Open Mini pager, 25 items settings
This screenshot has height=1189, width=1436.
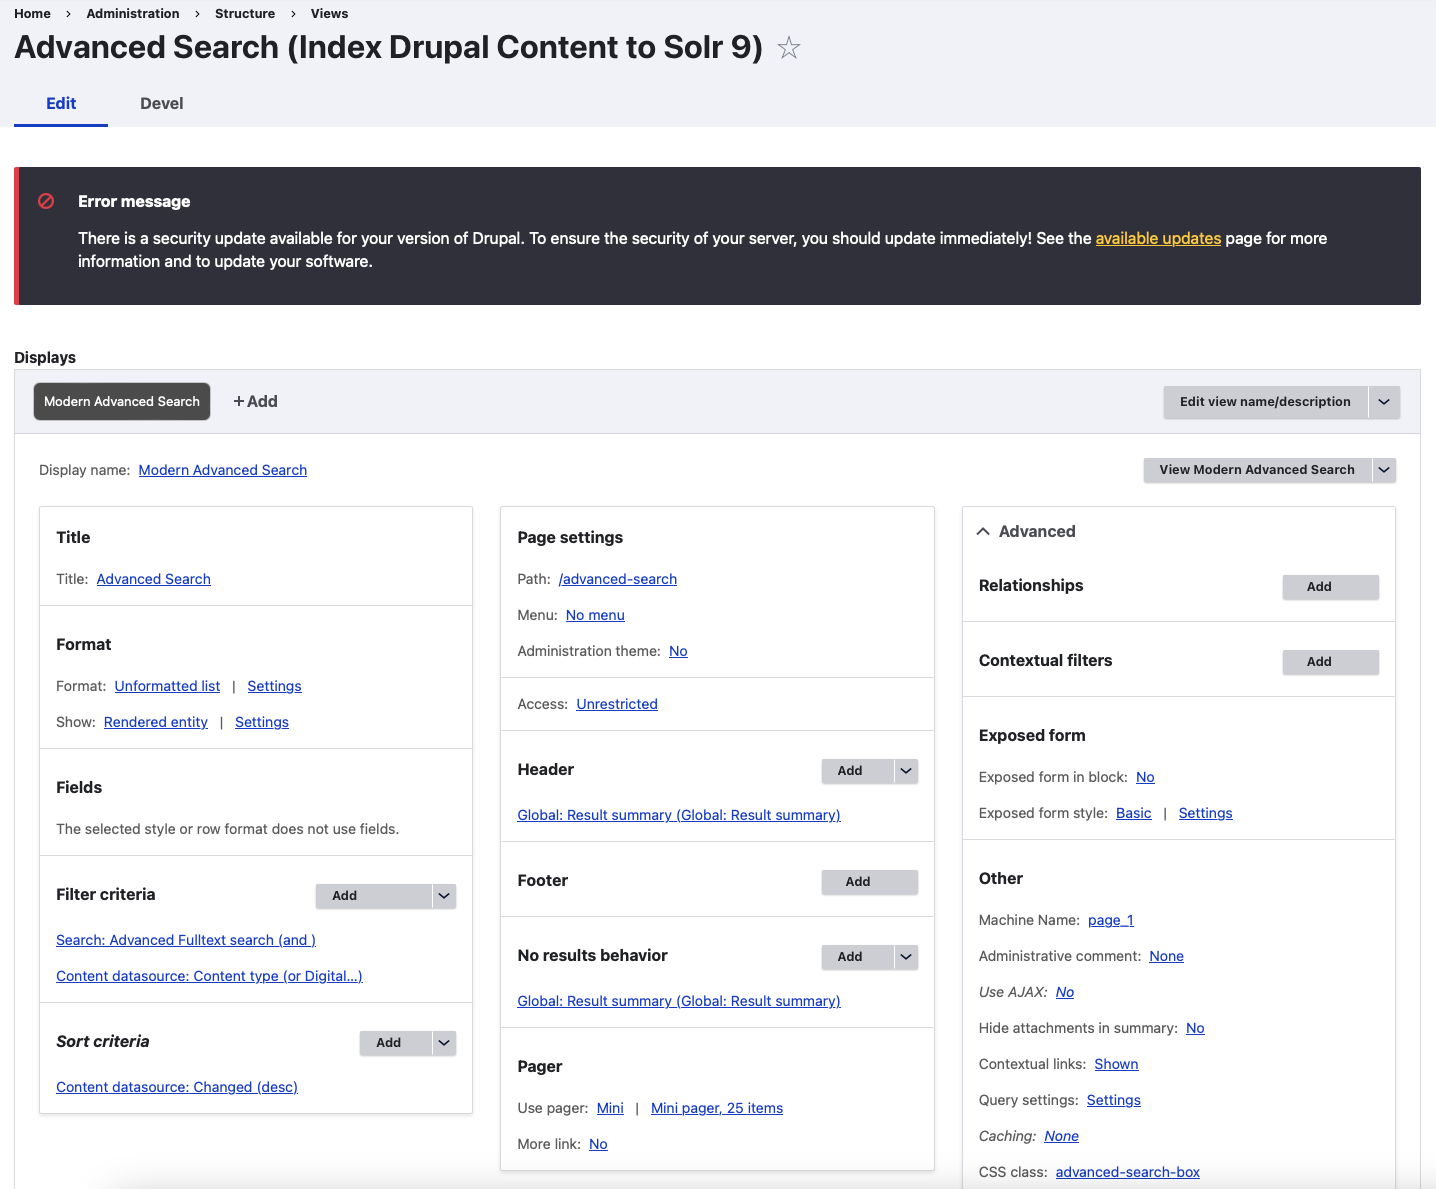[717, 1109]
